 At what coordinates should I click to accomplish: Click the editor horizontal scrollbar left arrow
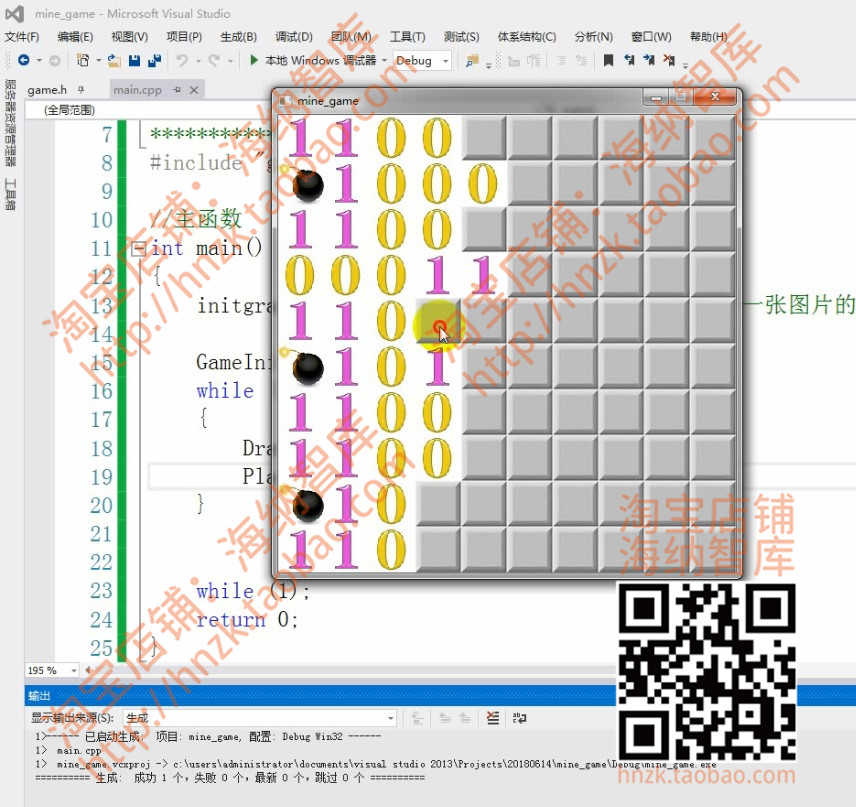pyautogui.click(x=87, y=669)
